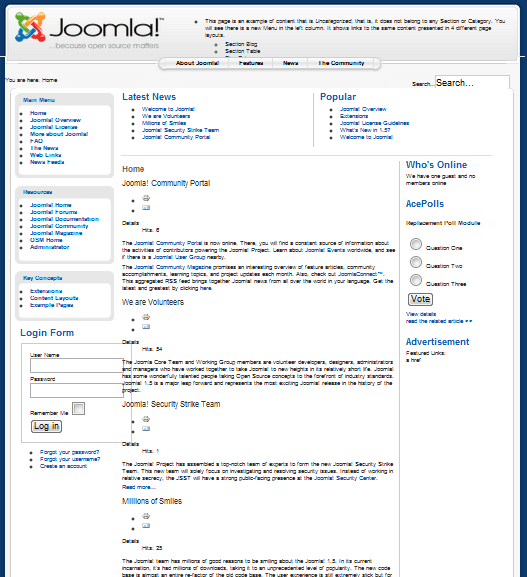The height and width of the screenshot is (577, 527).
Task: Open Joomla! Magazine in Resources
Action: tap(56, 233)
